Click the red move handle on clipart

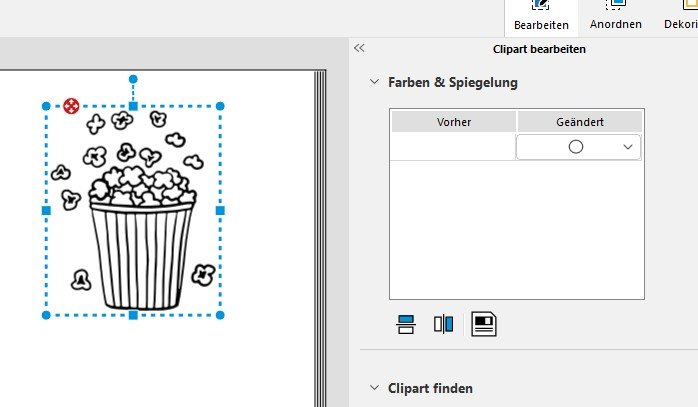71,106
